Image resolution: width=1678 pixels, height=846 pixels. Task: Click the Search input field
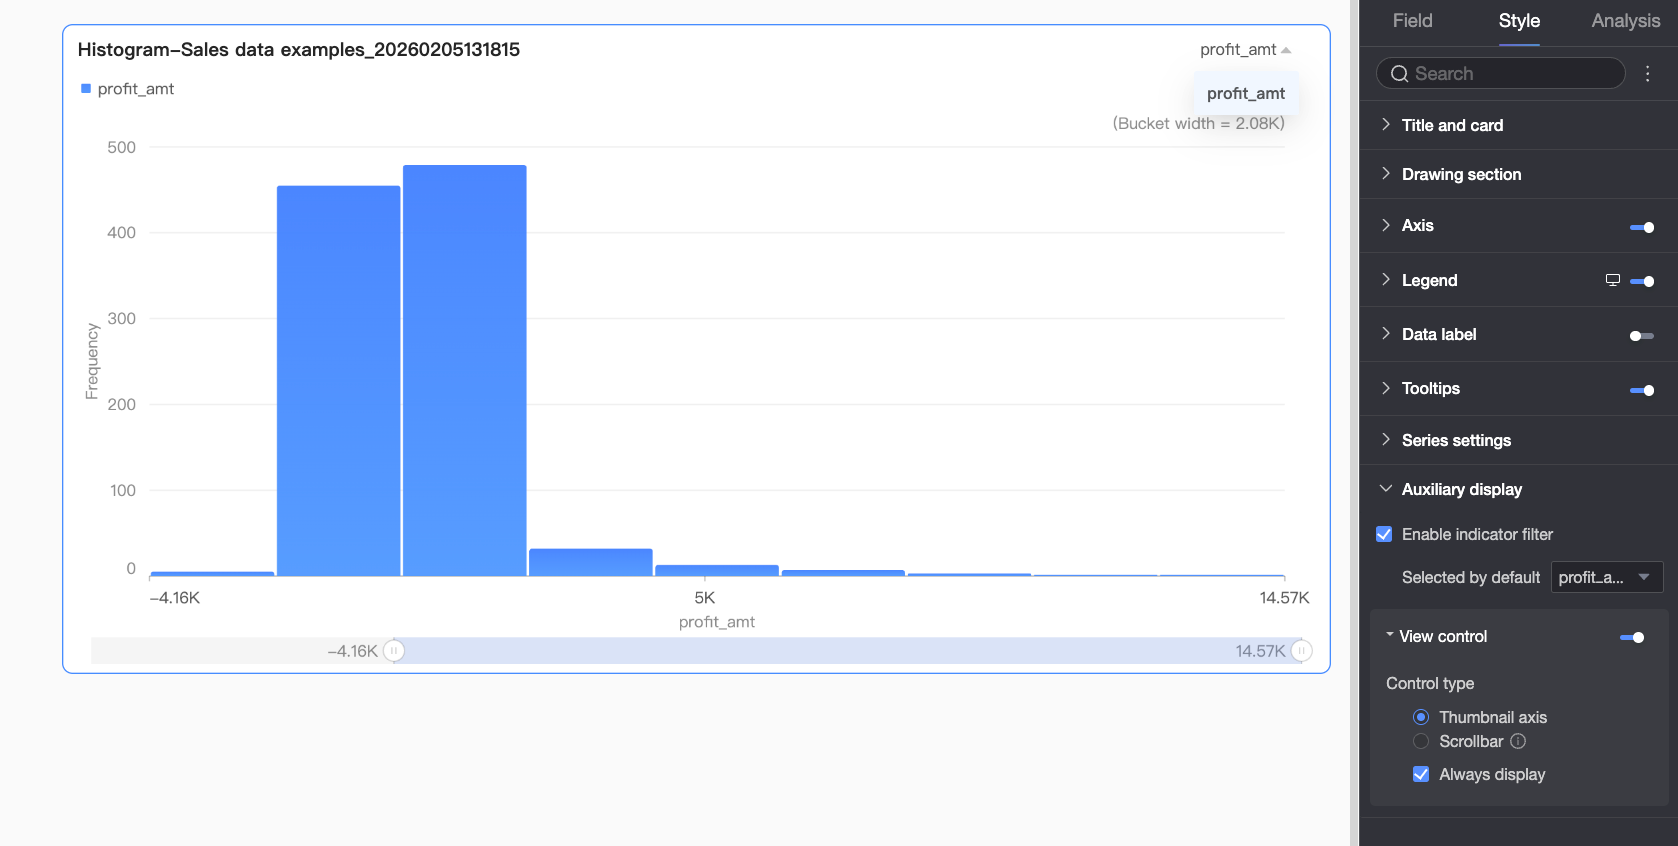[1510, 74]
